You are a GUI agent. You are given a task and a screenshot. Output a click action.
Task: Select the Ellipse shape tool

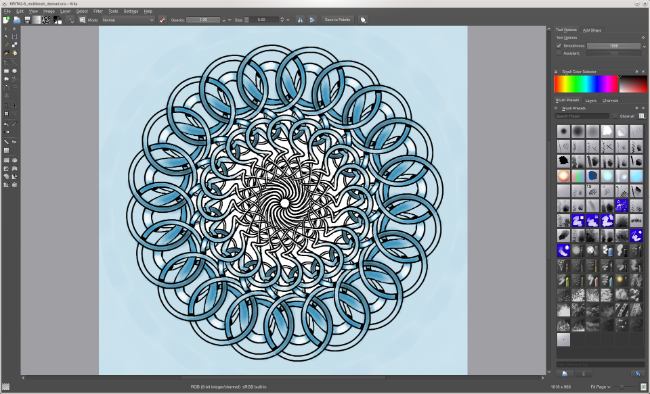coord(15,71)
